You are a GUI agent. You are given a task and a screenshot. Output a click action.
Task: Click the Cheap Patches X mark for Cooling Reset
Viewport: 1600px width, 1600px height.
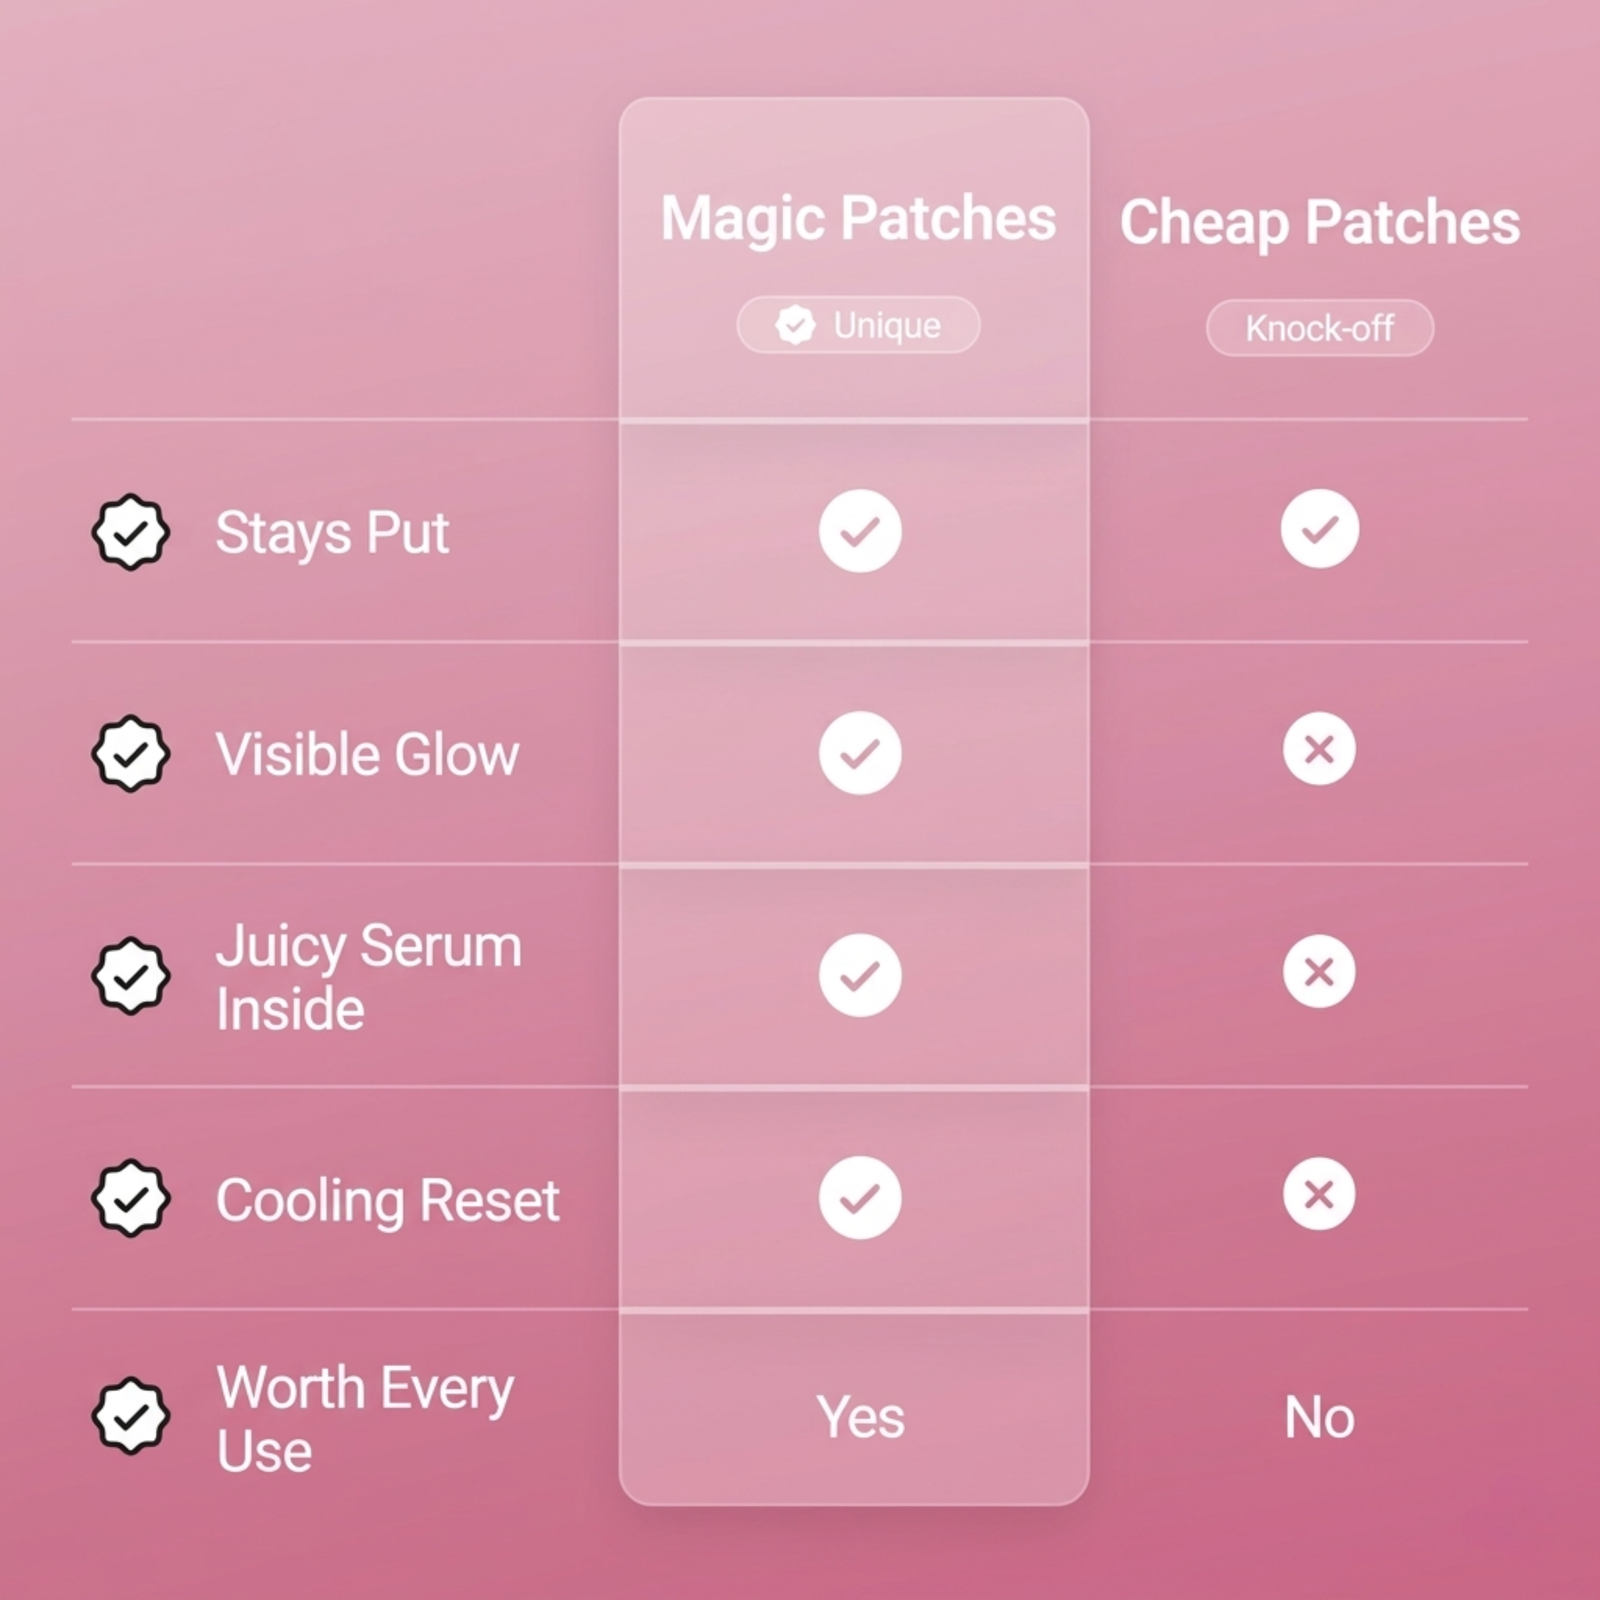pos(1319,1194)
